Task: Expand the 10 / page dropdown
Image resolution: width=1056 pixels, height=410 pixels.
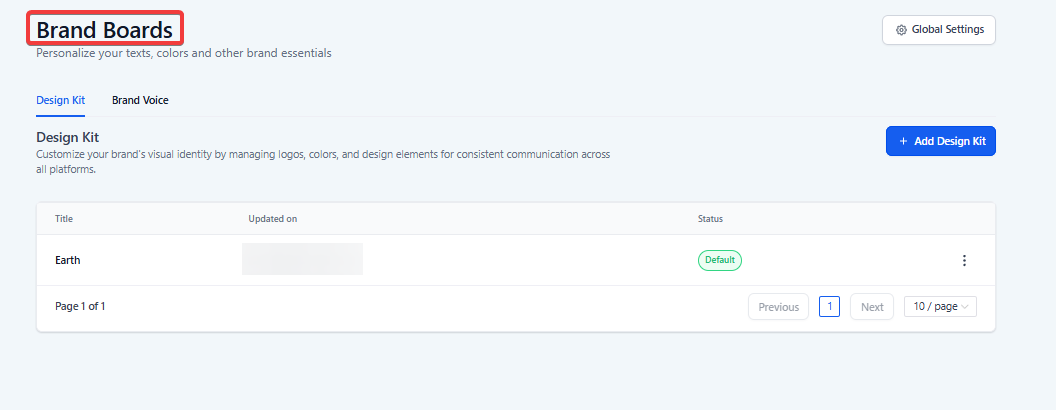Action: [x=939, y=307]
